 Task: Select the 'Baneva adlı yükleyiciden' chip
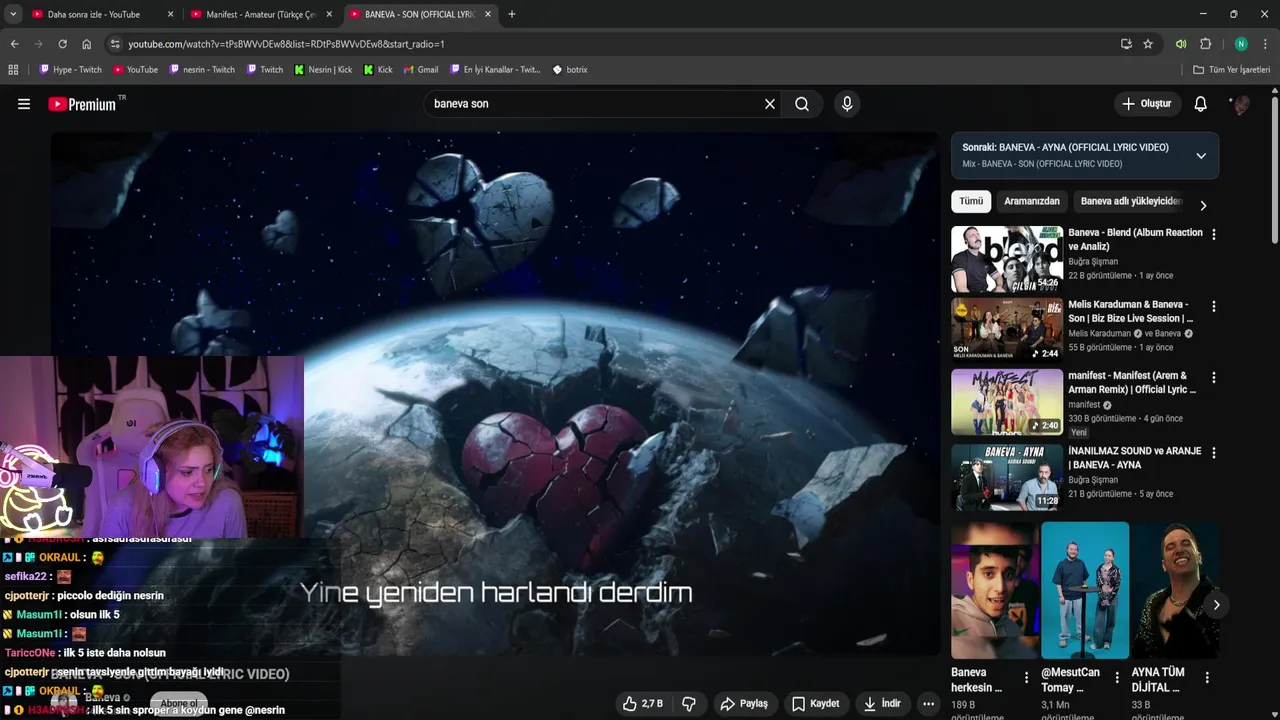(x=1131, y=201)
